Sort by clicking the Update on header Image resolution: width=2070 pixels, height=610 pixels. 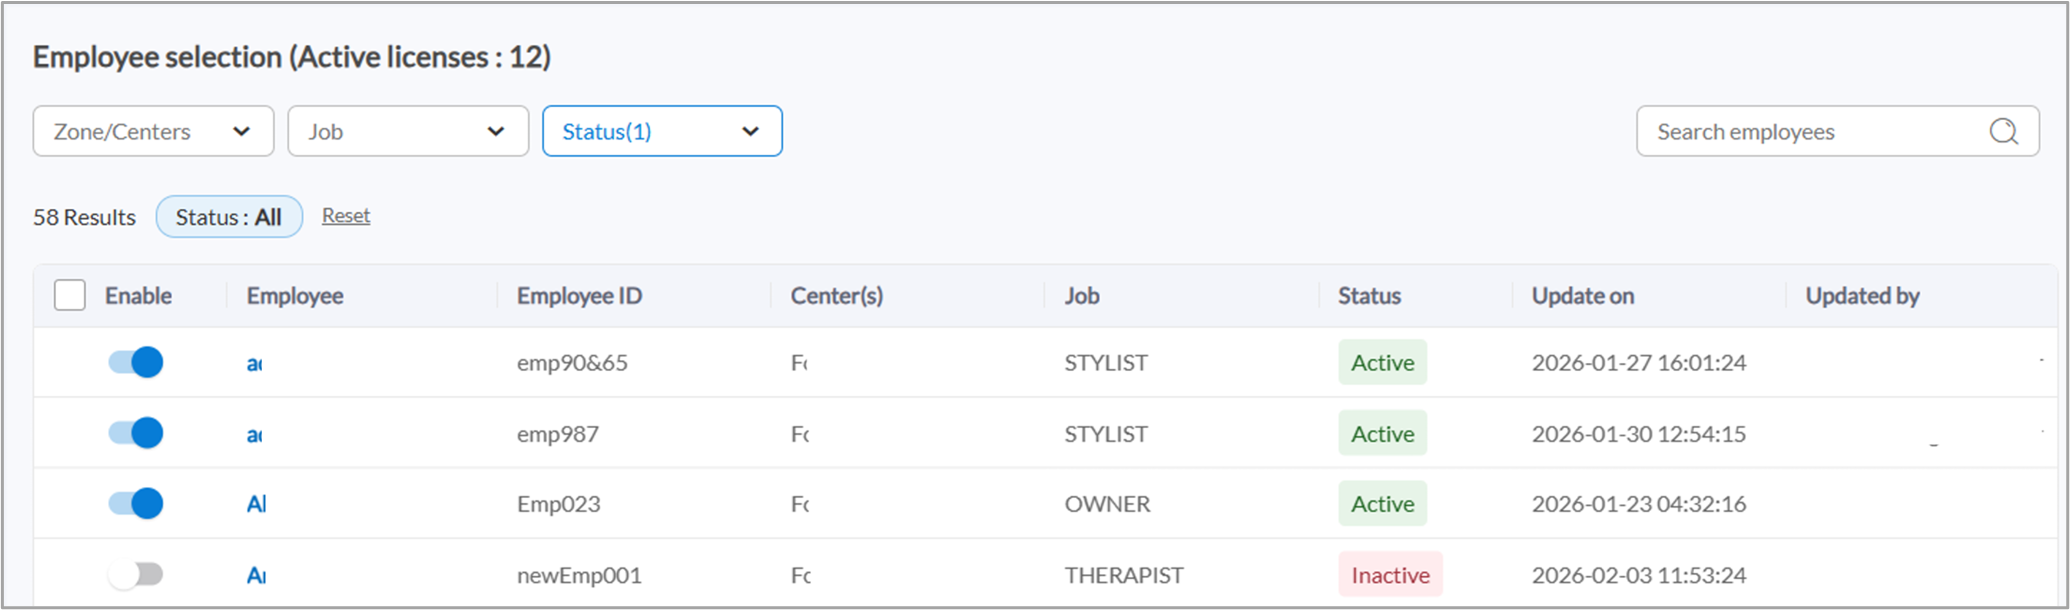click(x=1582, y=295)
